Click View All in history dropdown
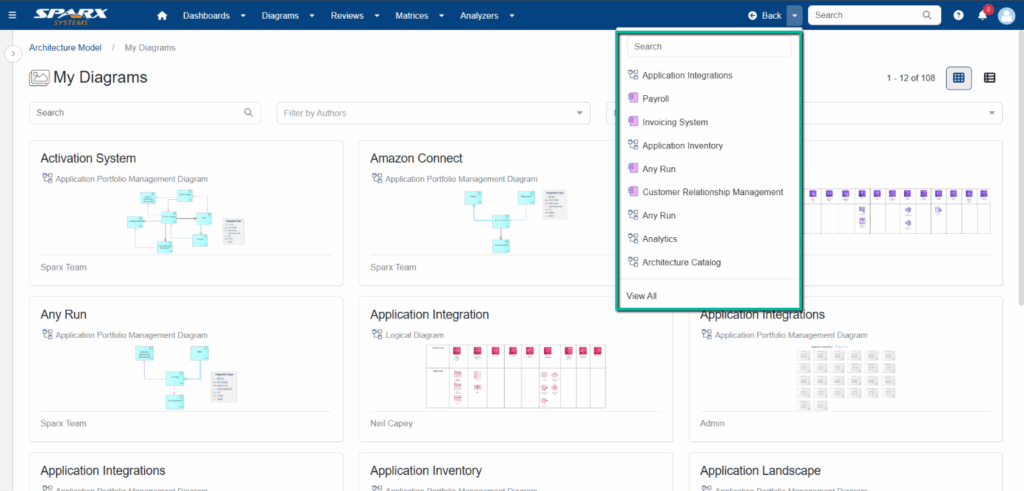 tap(641, 296)
